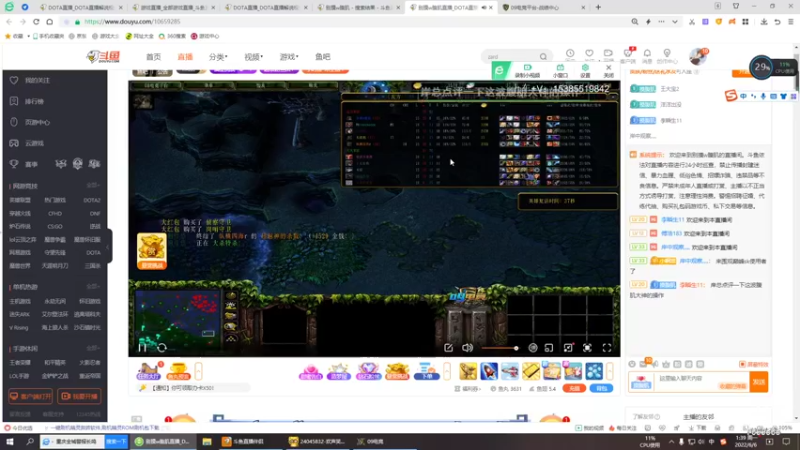Reload the stream with refresh icon
The image size is (800, 450).
(162, 348)
